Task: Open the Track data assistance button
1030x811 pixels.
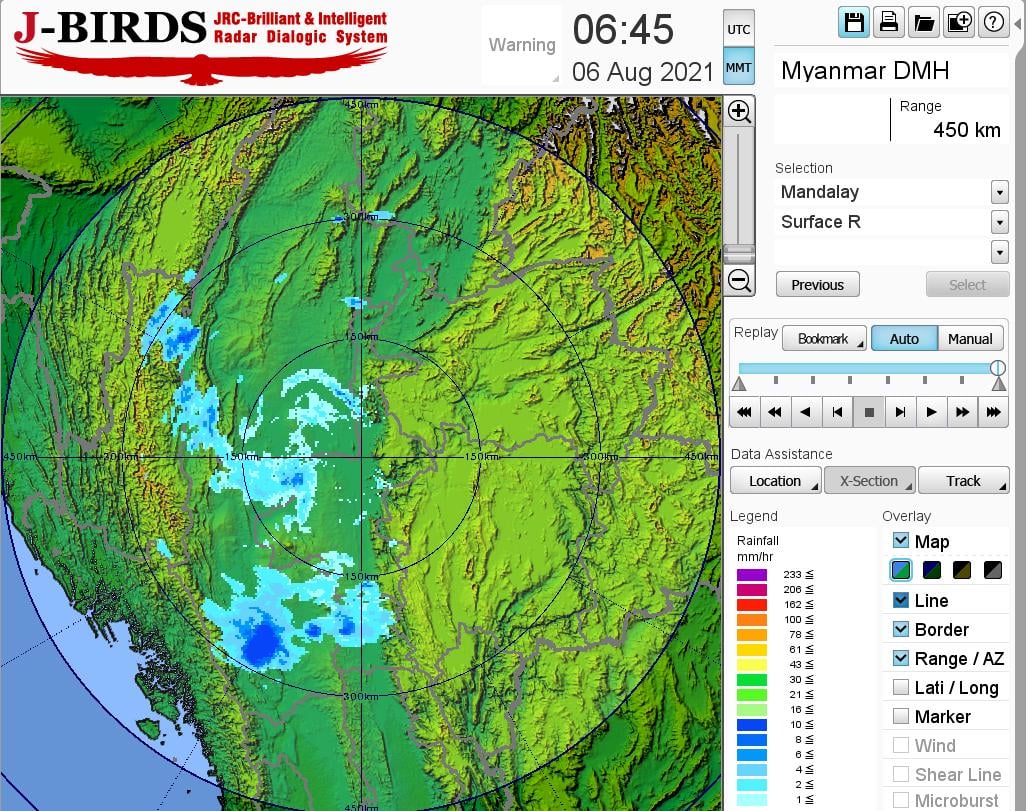Action: tap(963, 481)
